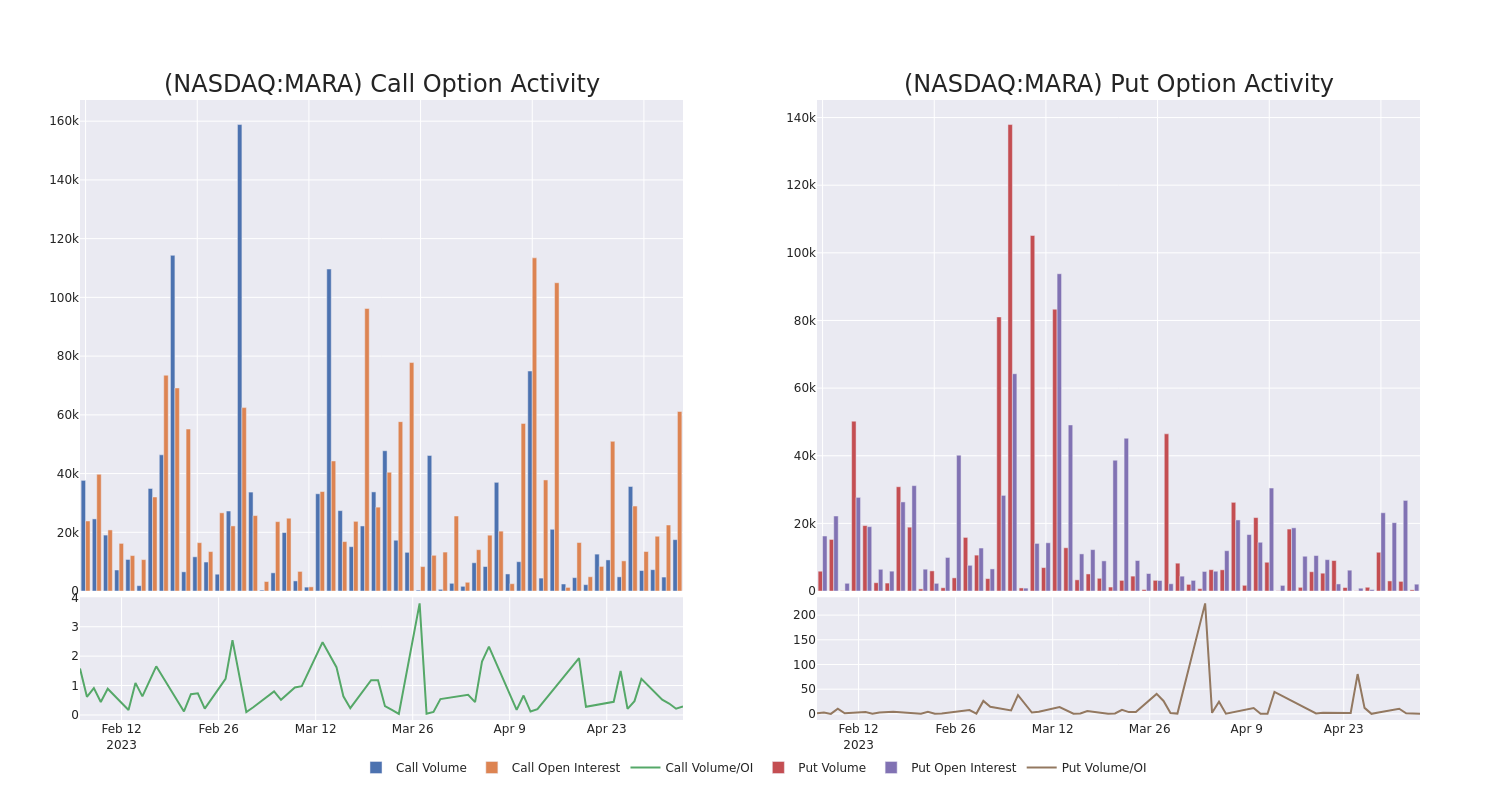Click the Mar 12 label under put chart
This screenshot has width=1500, height=800.
click(1052, 729)
